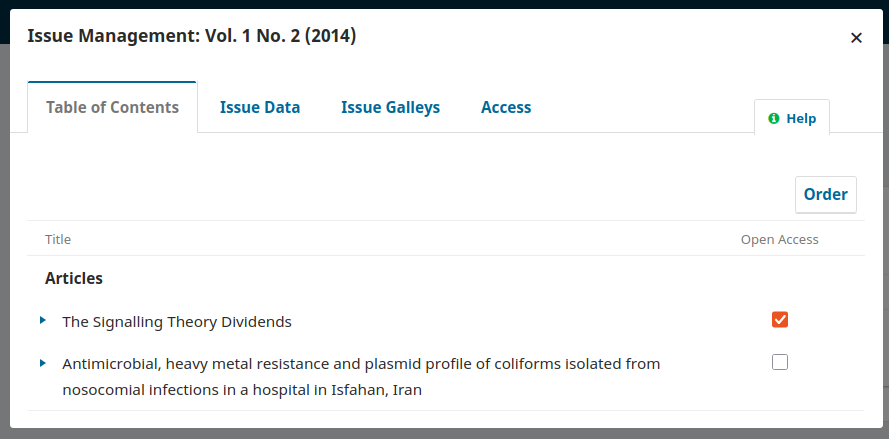The width and height of the screenshot is (889, 439).
Task: Click The Signalling Theory Dividends title
Action: point(177,322)
